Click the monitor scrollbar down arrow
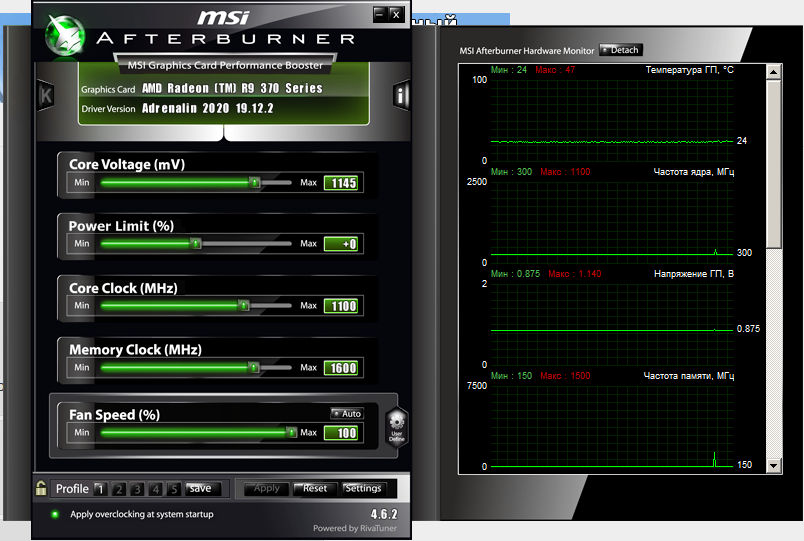The image size is (804, 541). pyautogui.click(x=774, y=466)
